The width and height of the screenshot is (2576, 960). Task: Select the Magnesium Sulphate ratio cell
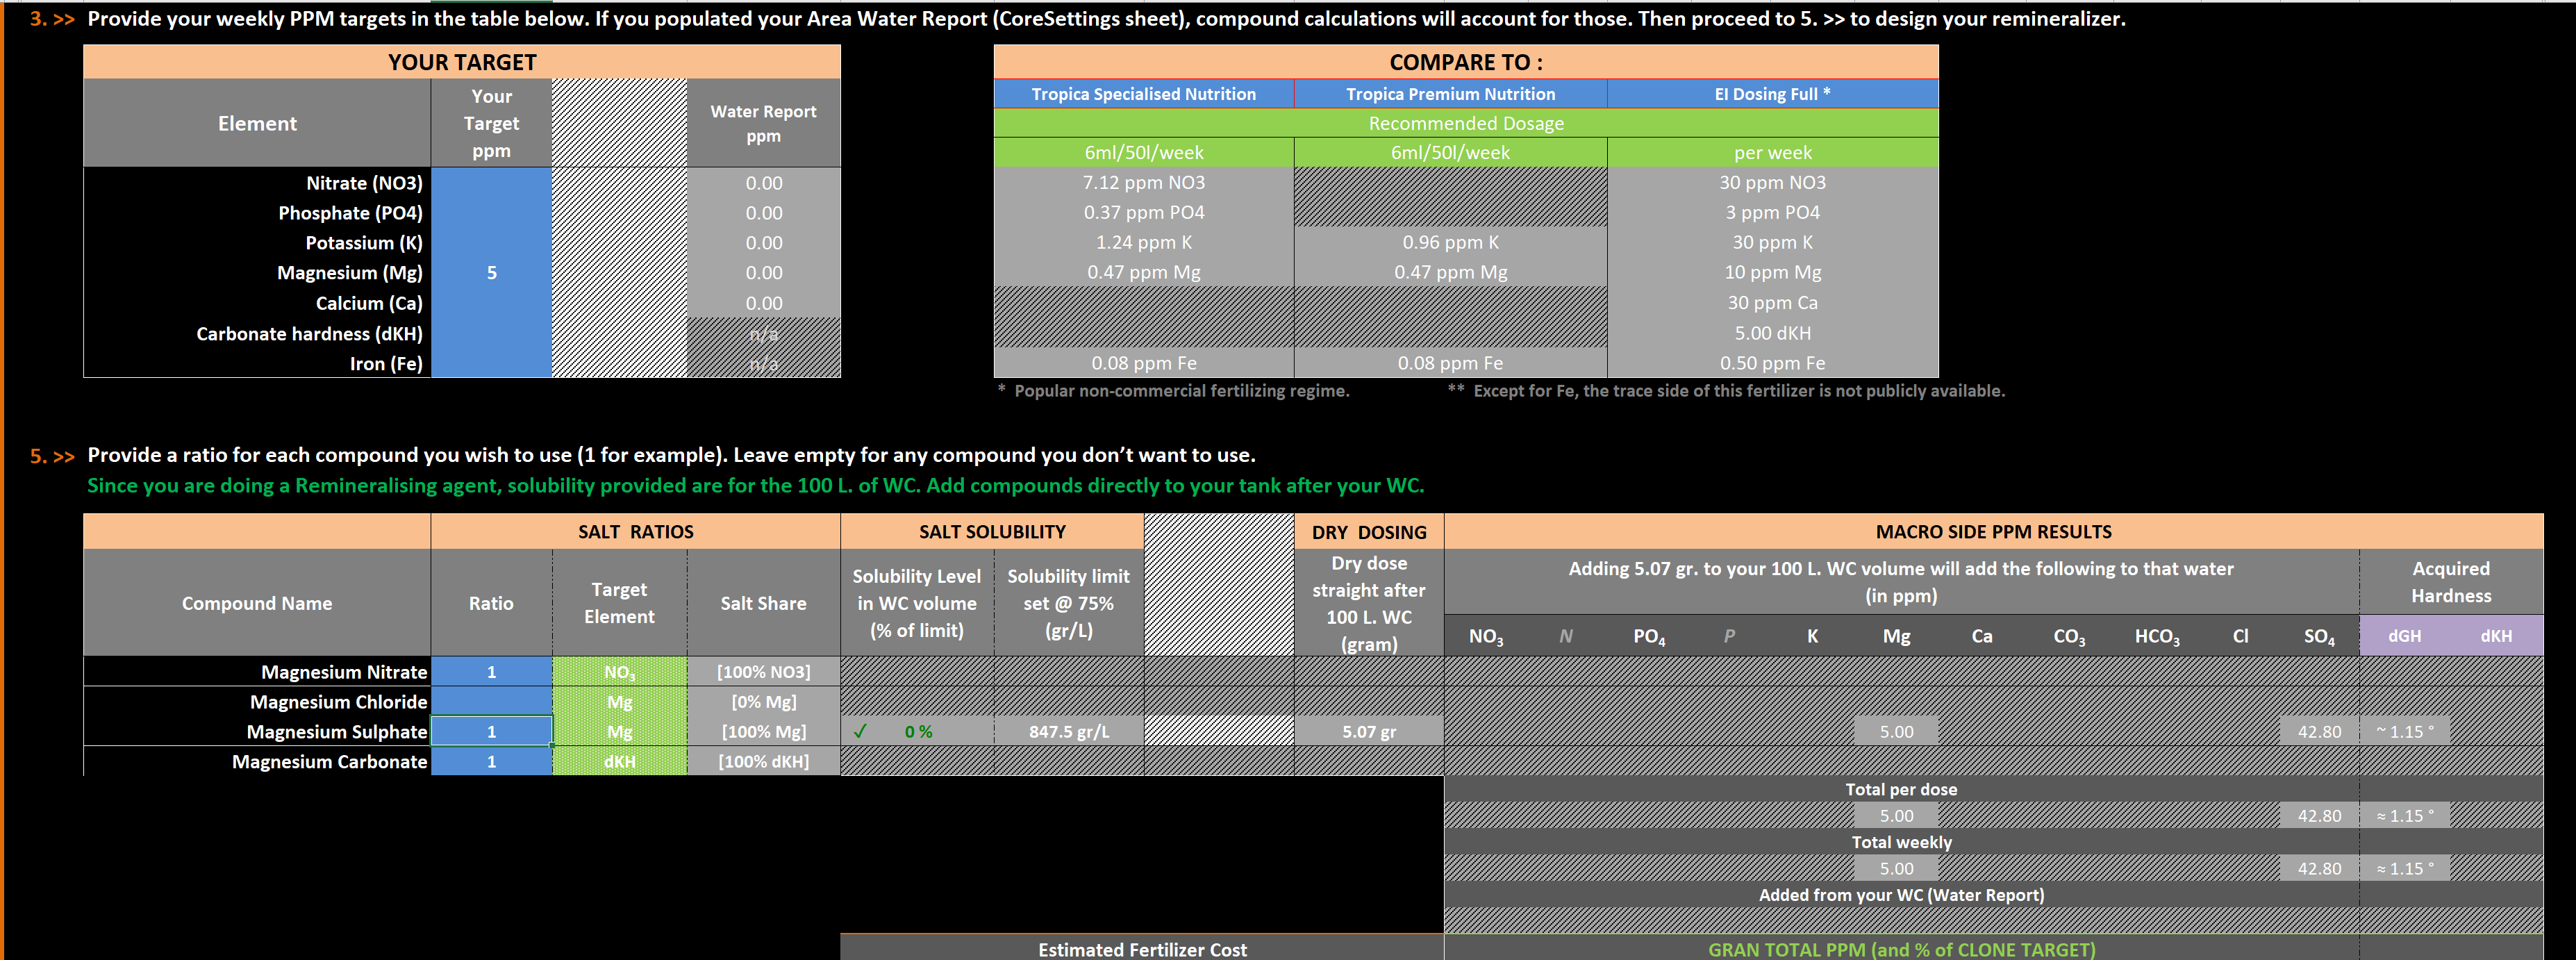(x=491, y=732)
